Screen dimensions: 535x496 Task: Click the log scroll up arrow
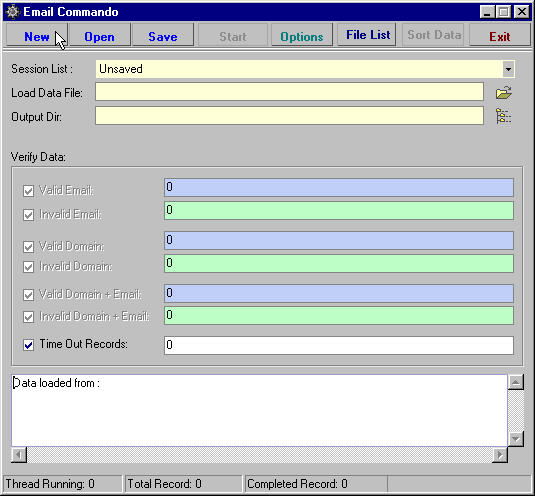tap(516, 382)
